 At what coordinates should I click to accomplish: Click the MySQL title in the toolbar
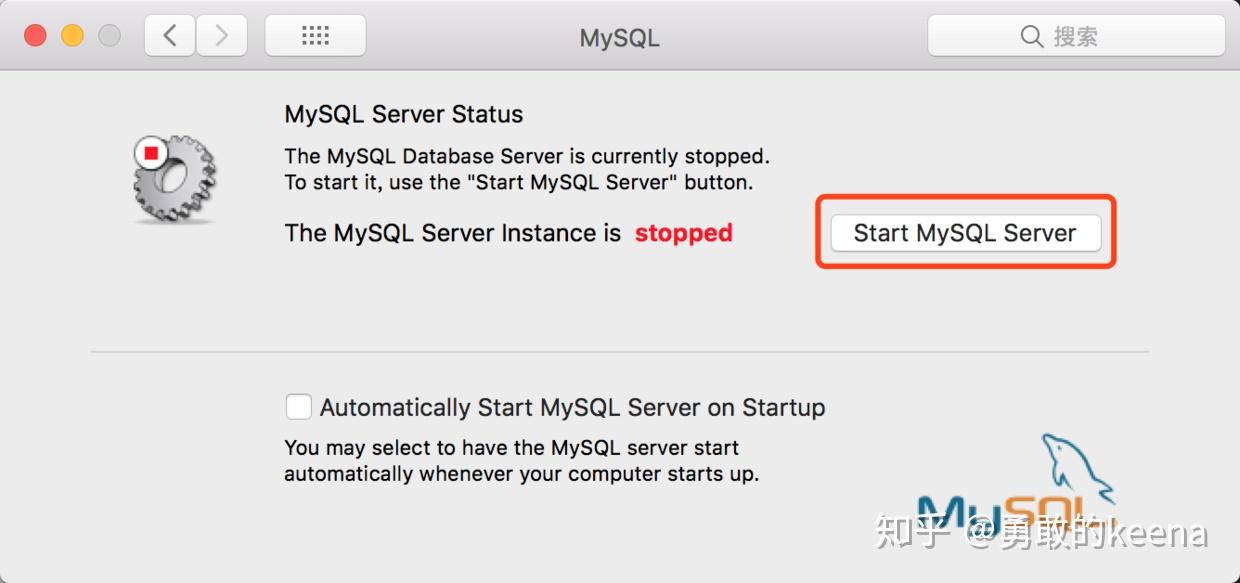click(618, 37)
